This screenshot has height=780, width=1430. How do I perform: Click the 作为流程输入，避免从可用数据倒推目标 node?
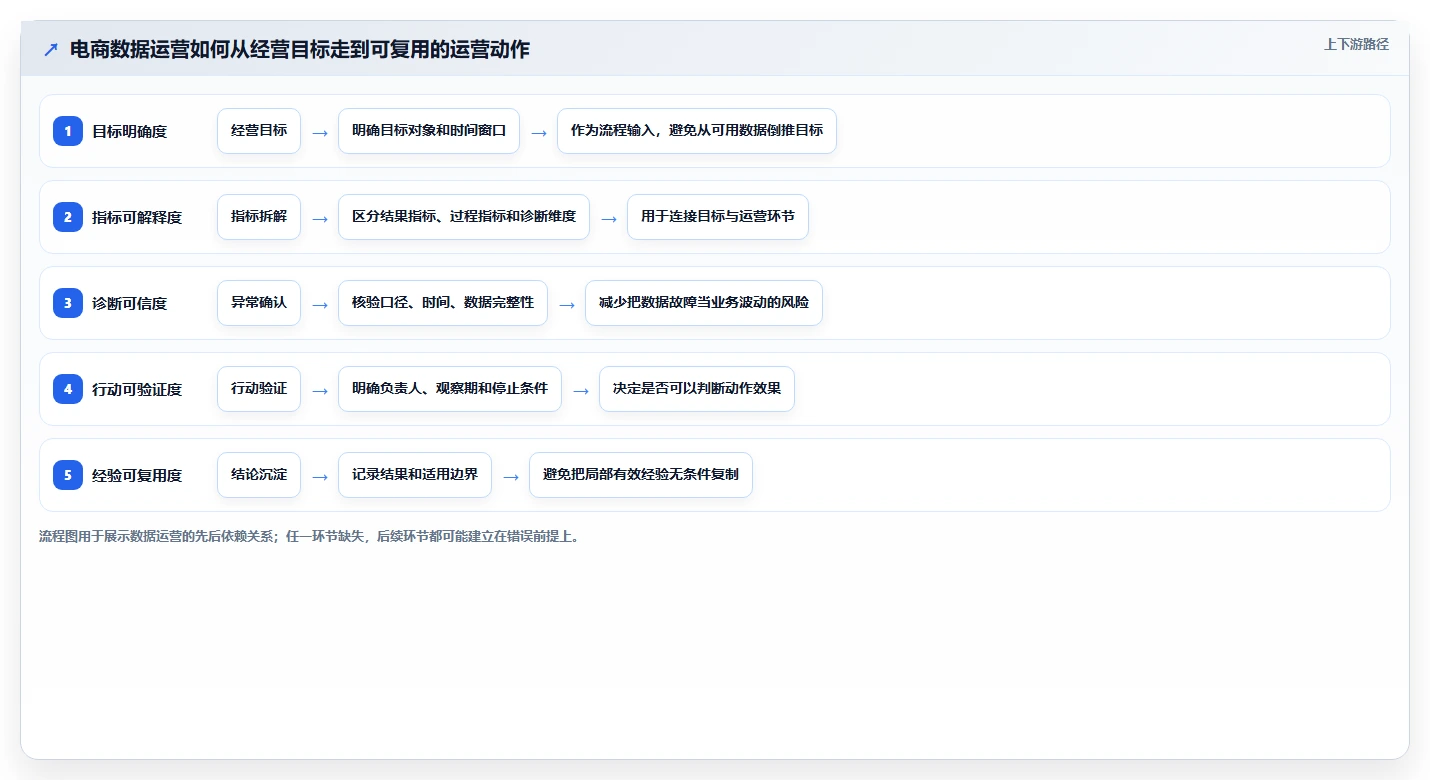click(697, 131)
